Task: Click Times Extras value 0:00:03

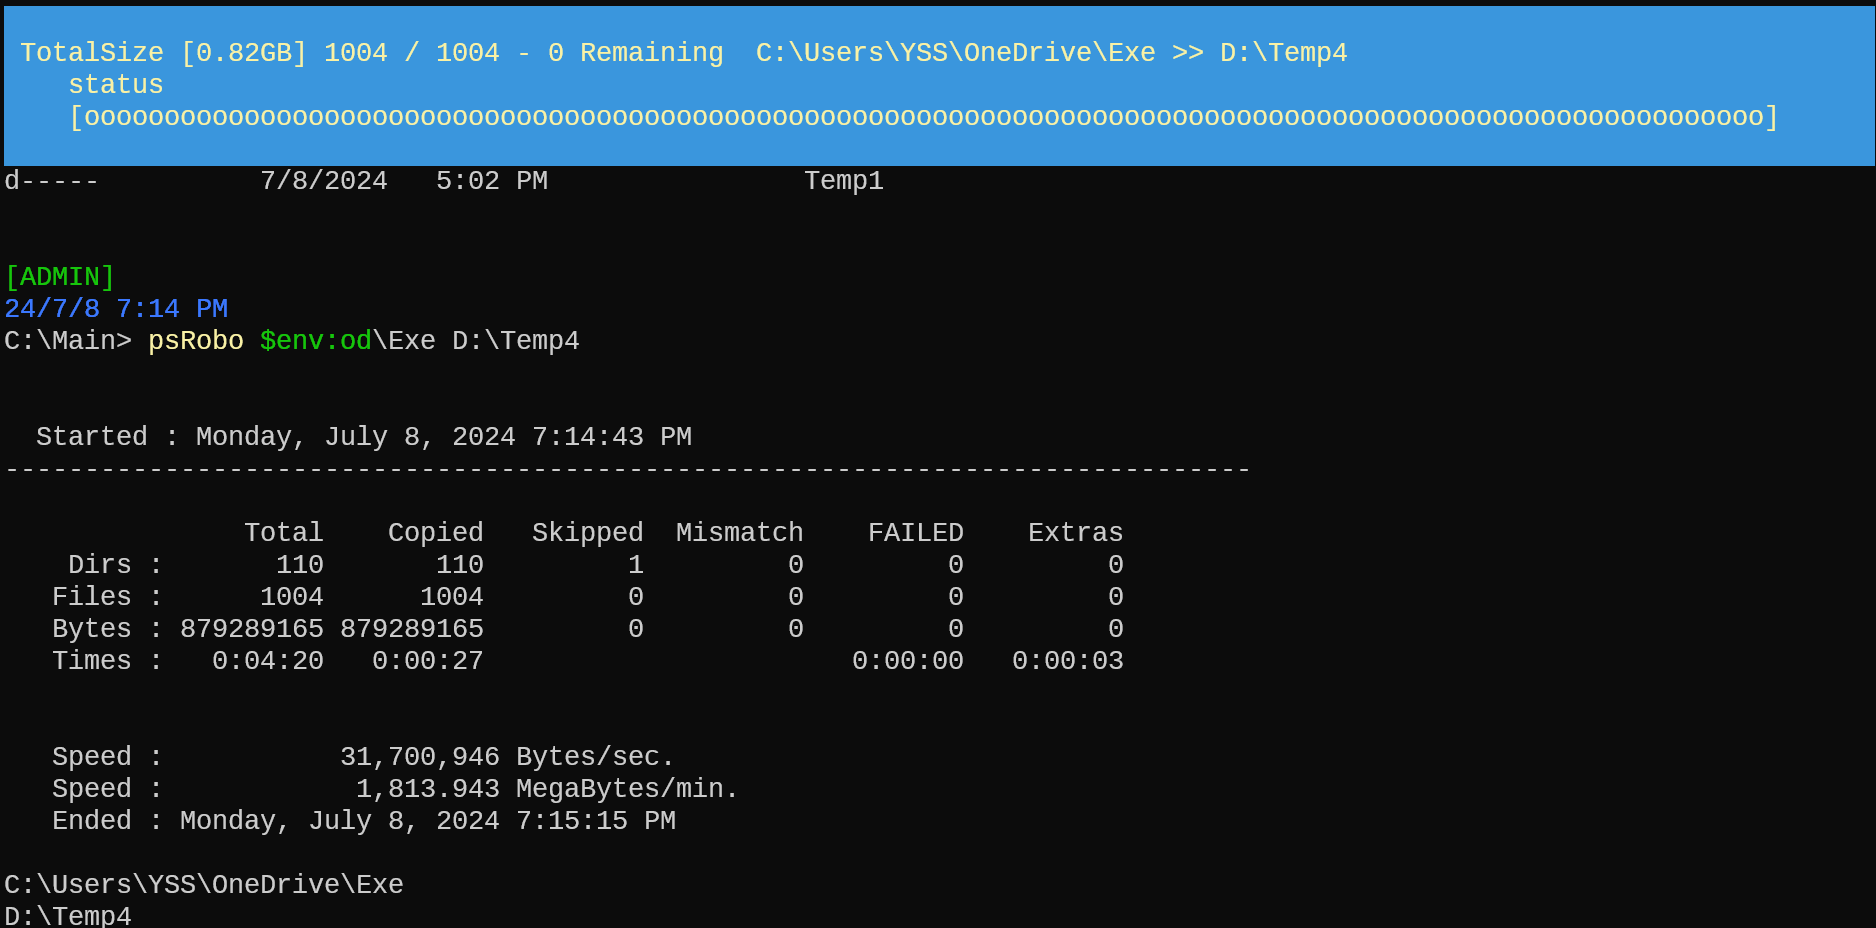Action: [x=1068, y=661]
